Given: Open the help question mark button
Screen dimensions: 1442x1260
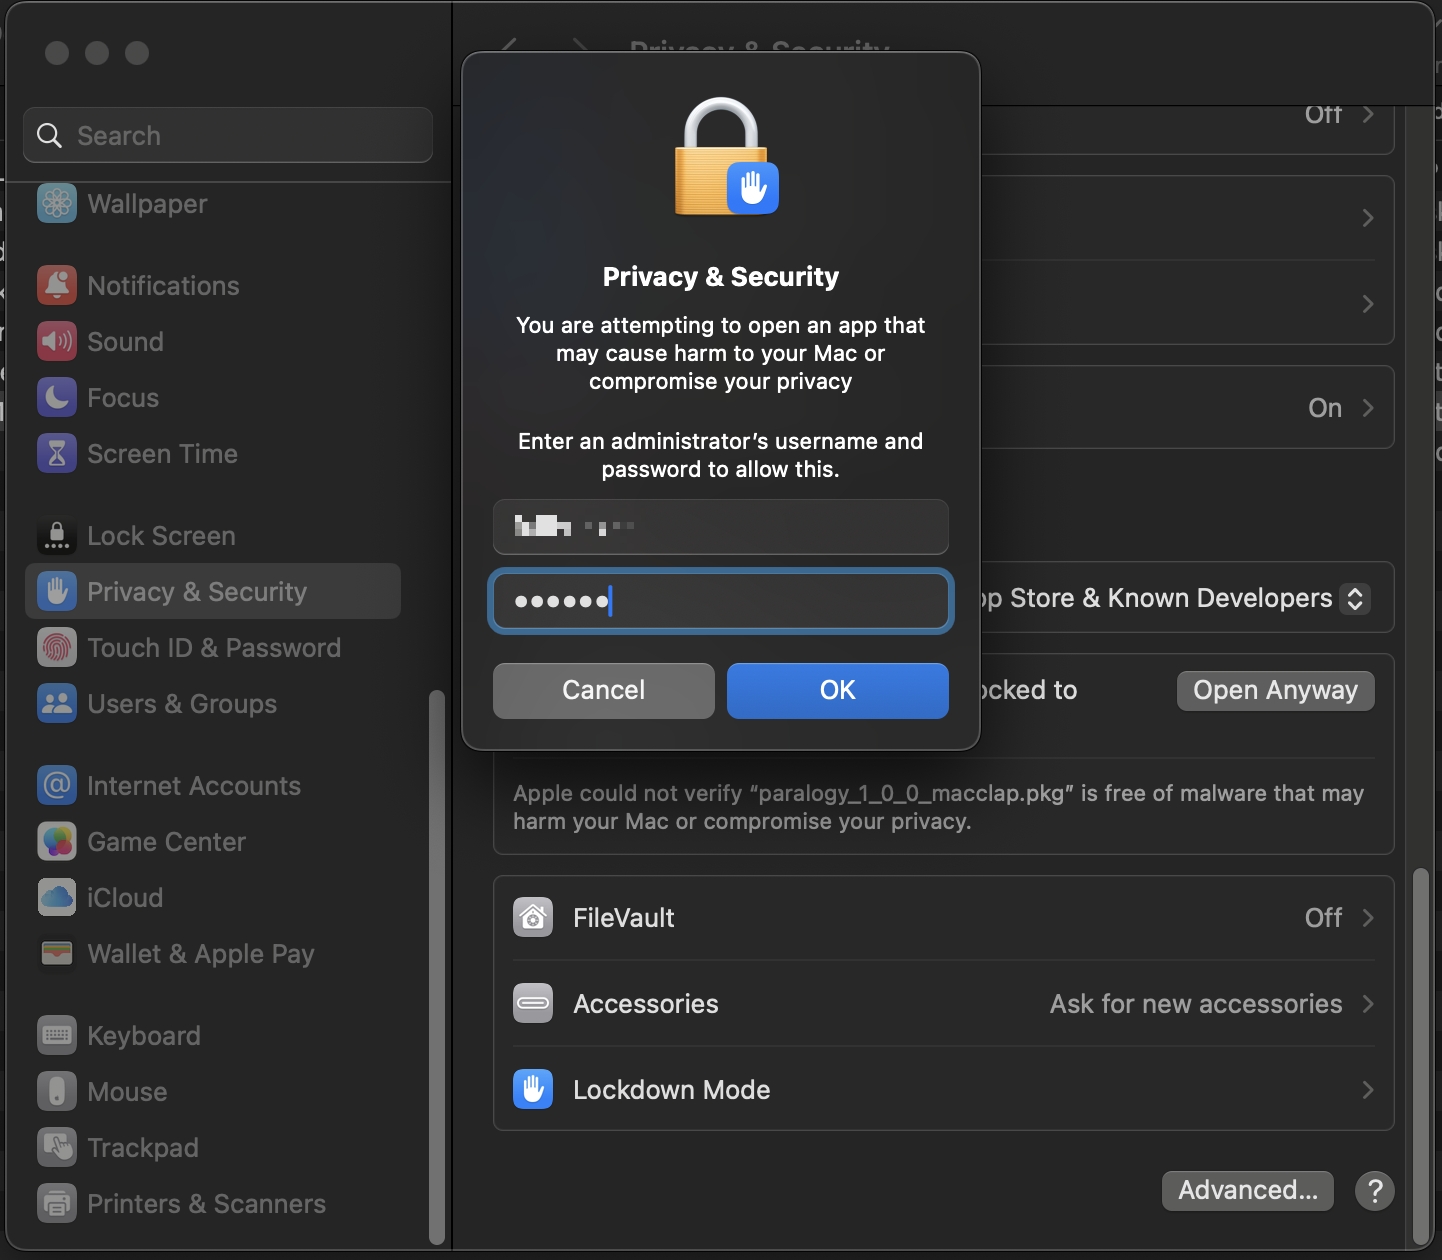Looking at the screenshot, I should (x=1374, y=1191).
